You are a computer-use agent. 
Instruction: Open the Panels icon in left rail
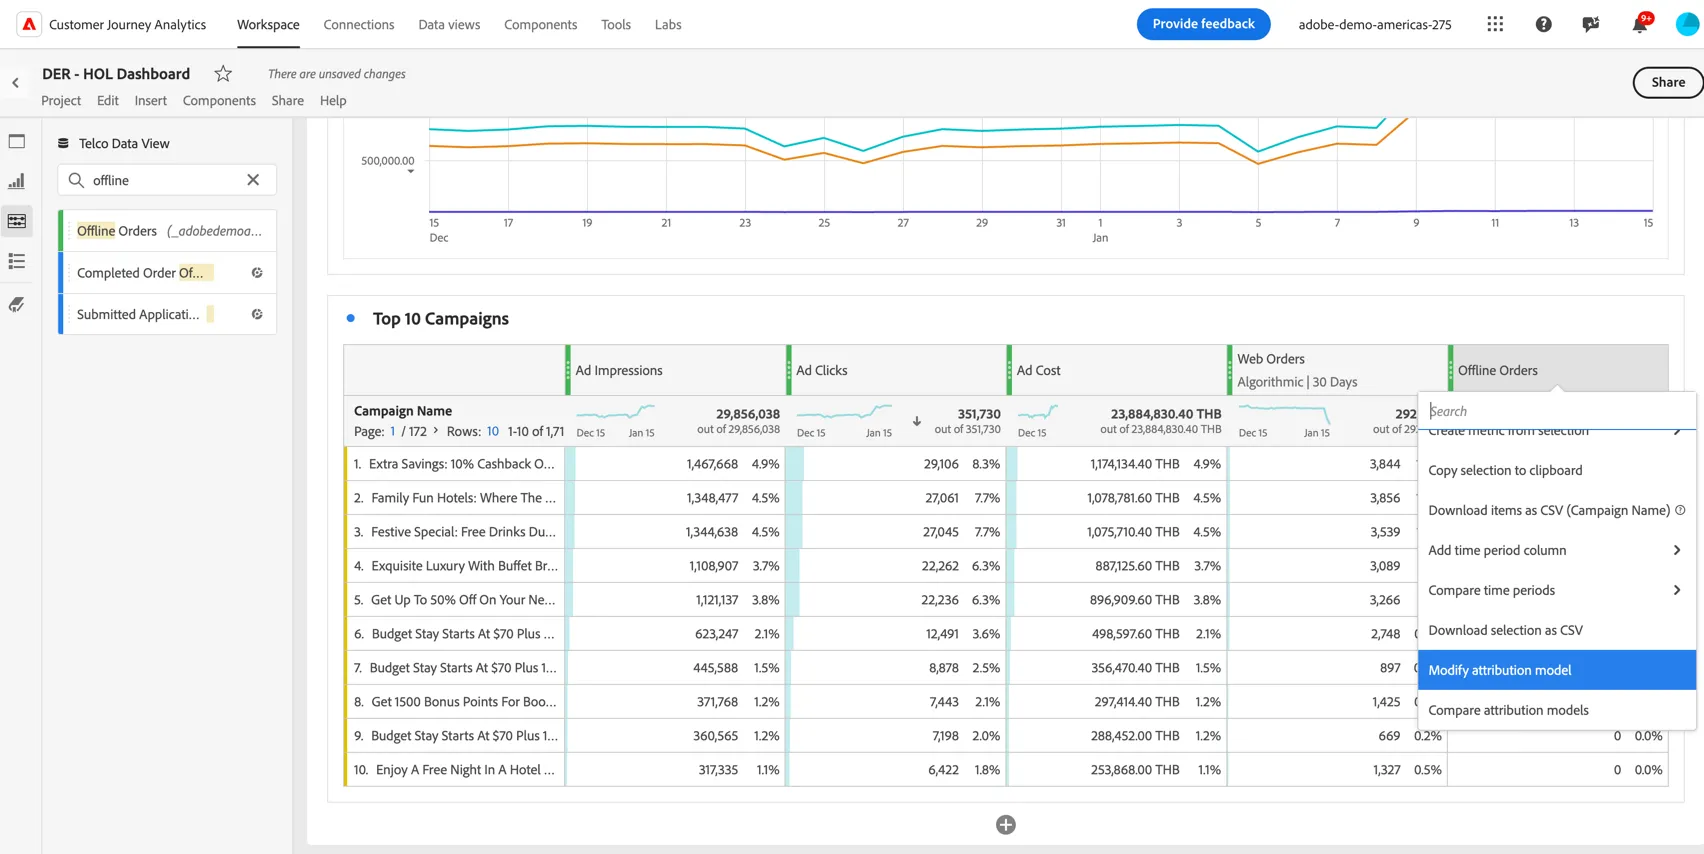[17, 142]
